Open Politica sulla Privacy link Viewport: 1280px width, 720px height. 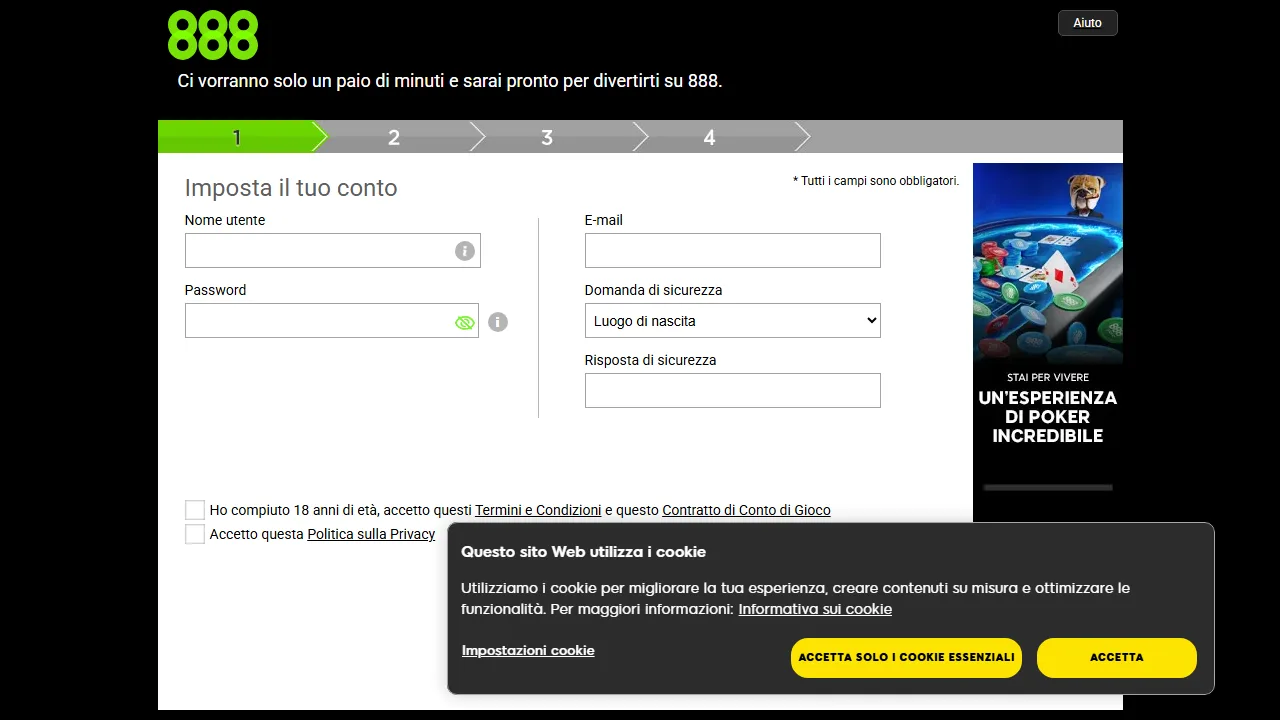coord(371,534)
